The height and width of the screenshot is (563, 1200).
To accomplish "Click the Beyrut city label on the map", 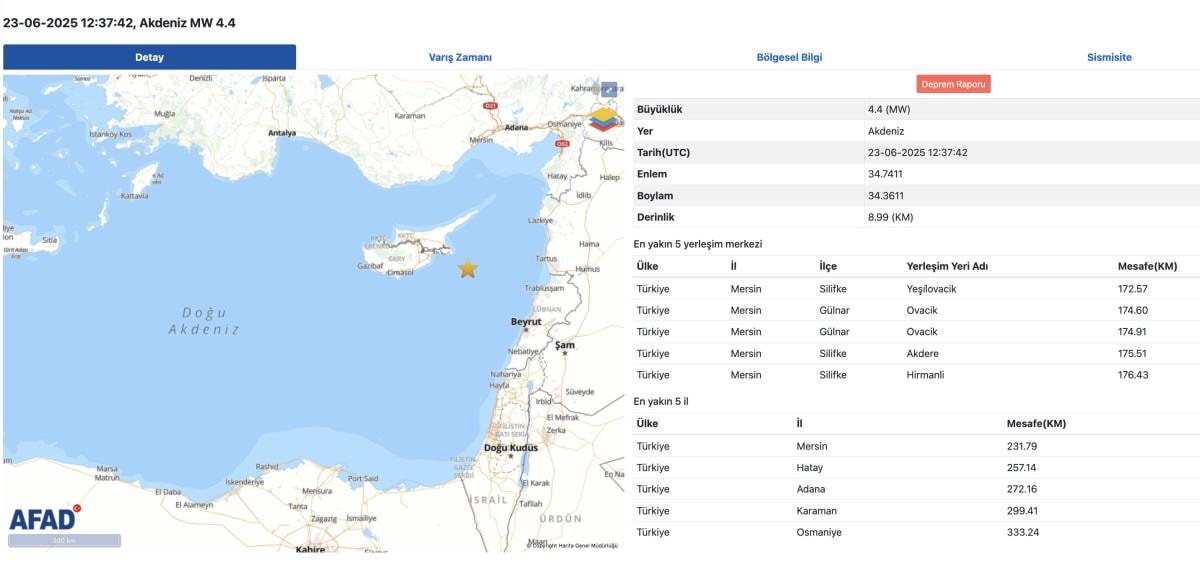I will point(525,322).
